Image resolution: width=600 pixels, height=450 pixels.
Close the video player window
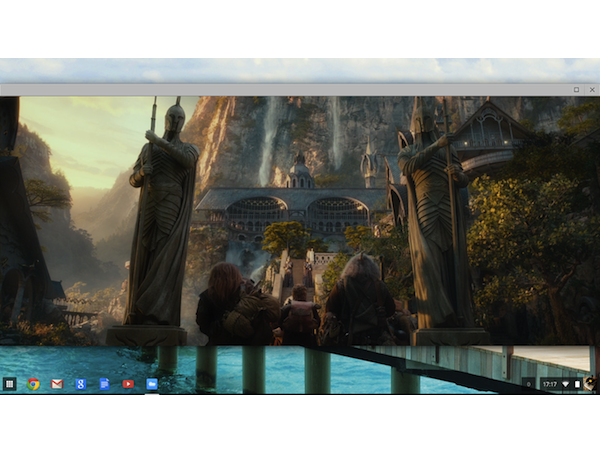click(592, 90)
